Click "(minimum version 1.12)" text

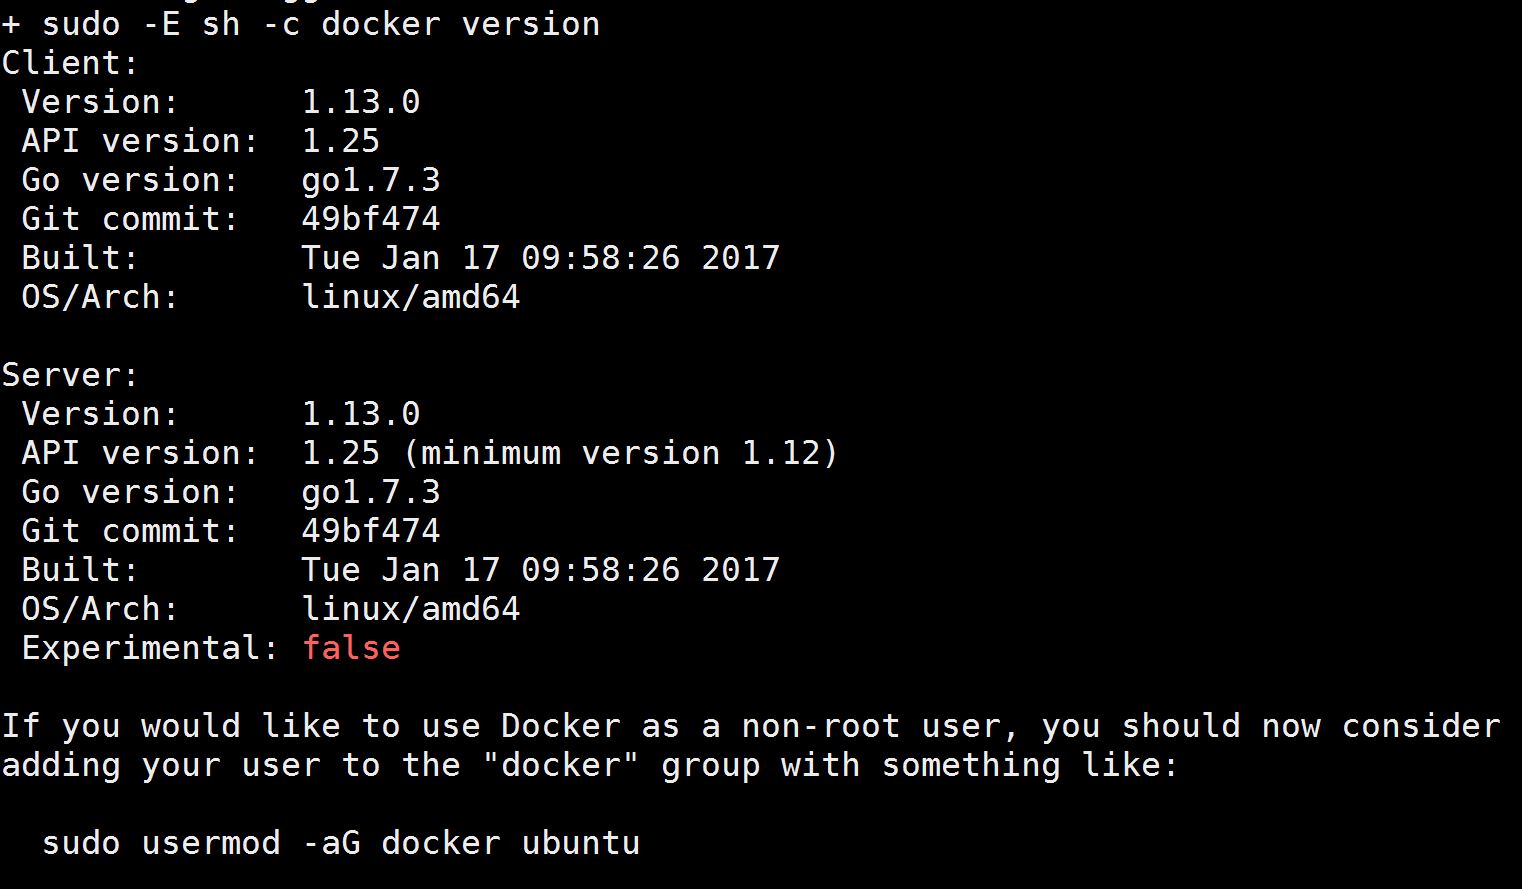620,453
